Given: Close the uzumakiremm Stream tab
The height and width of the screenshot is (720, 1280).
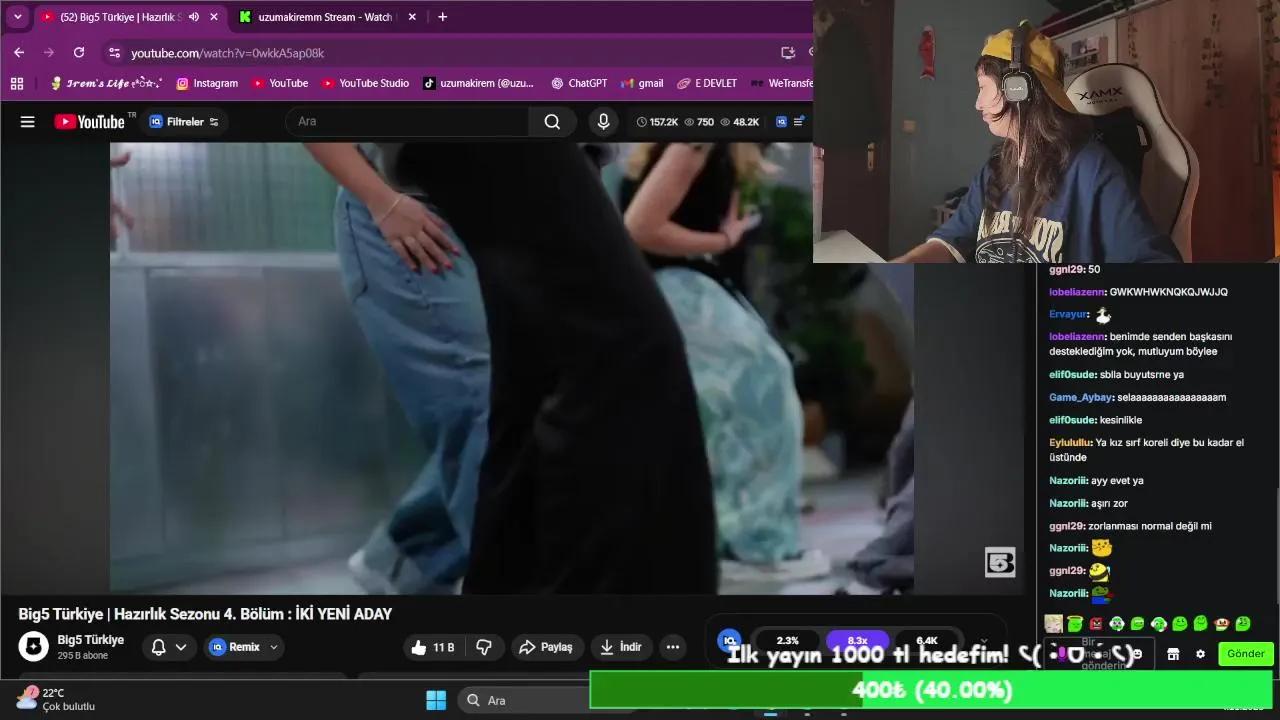Looking at the screenshot, I should [x=412, y=17].
